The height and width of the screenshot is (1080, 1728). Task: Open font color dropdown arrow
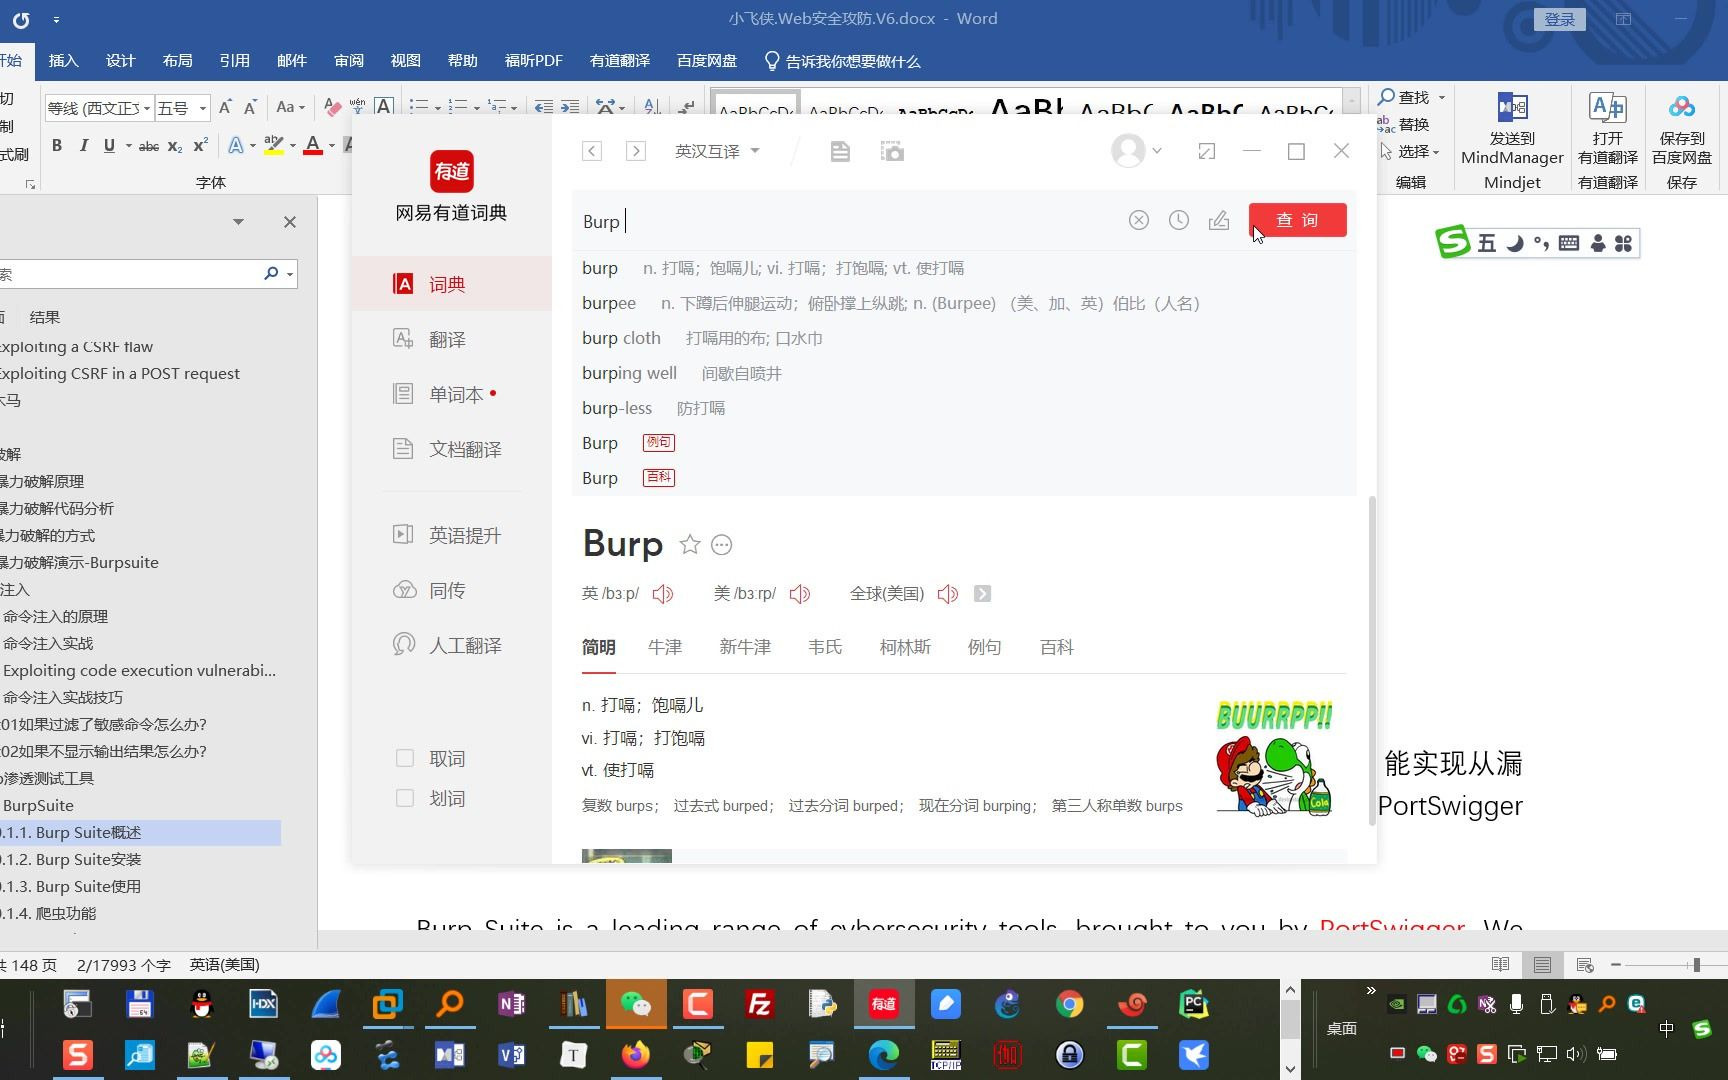click(x=333, y=146)
